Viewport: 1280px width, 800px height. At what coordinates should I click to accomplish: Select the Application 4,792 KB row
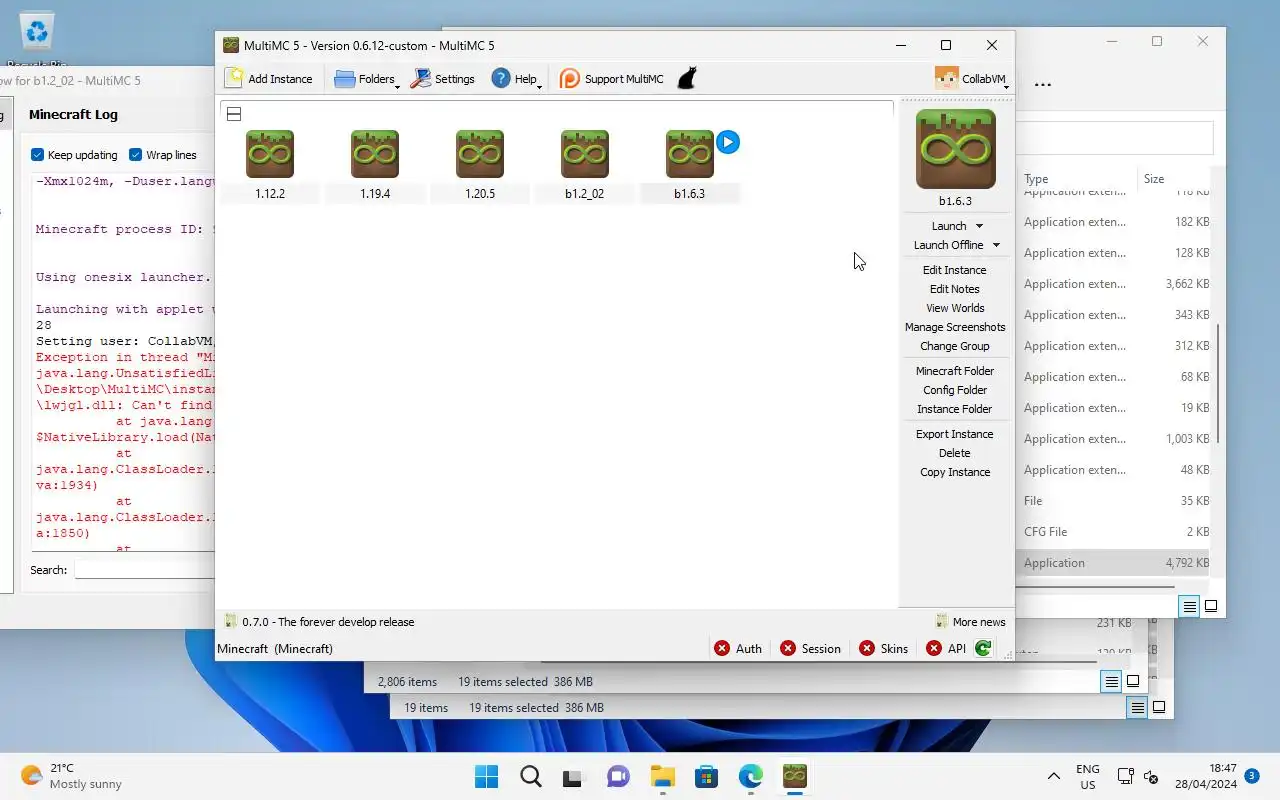click(1116, 563)
